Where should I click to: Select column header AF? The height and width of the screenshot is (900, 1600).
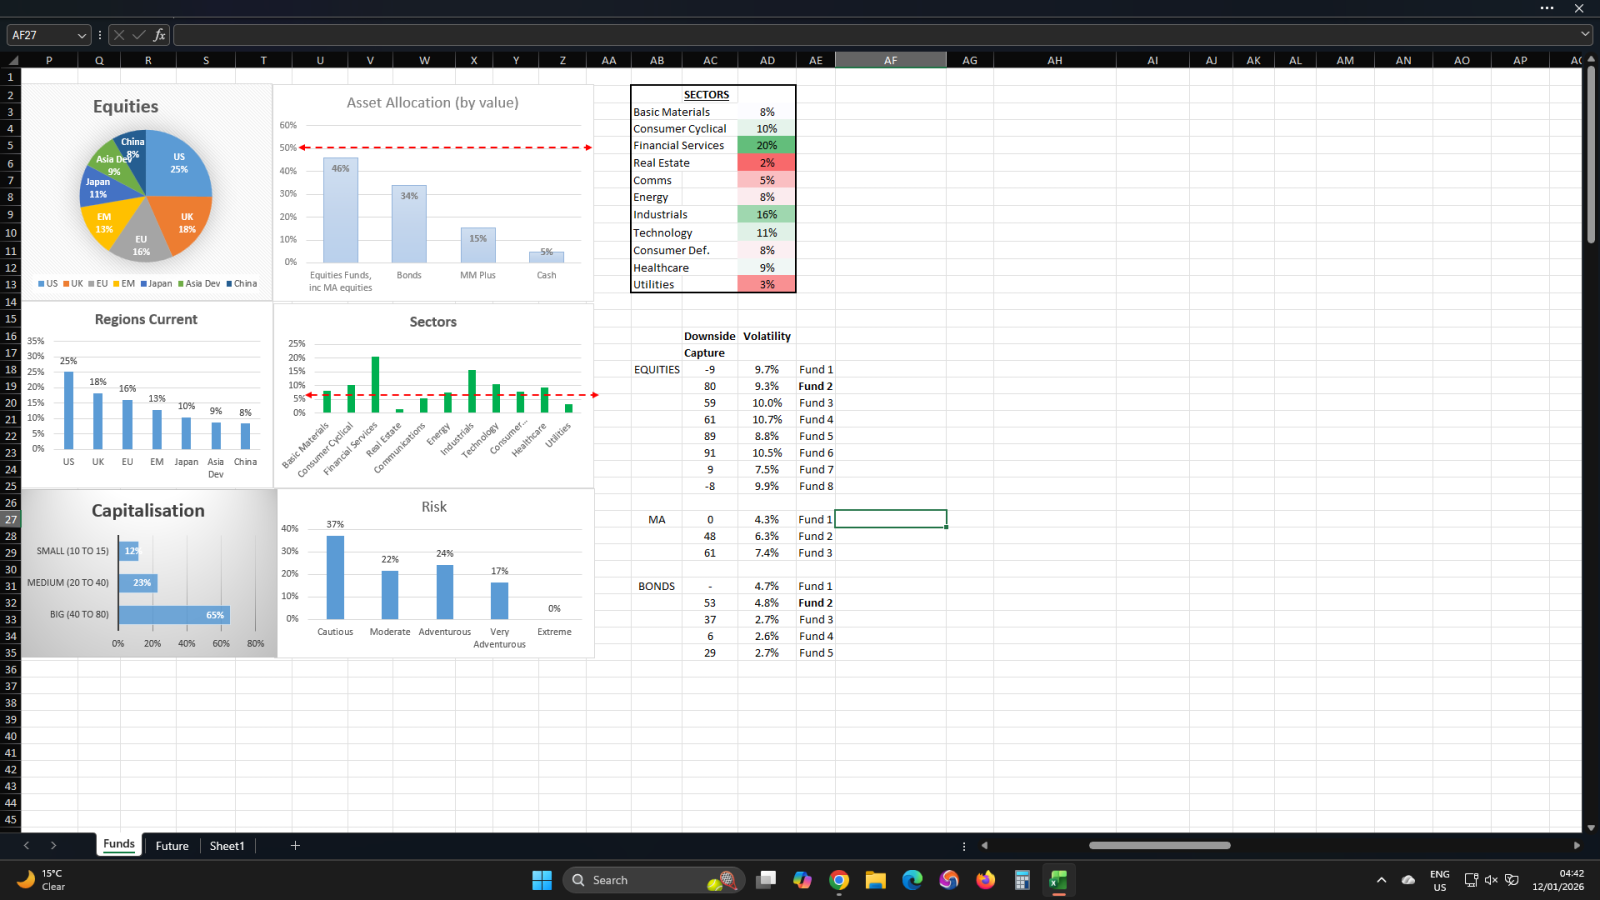click(890, 61)
